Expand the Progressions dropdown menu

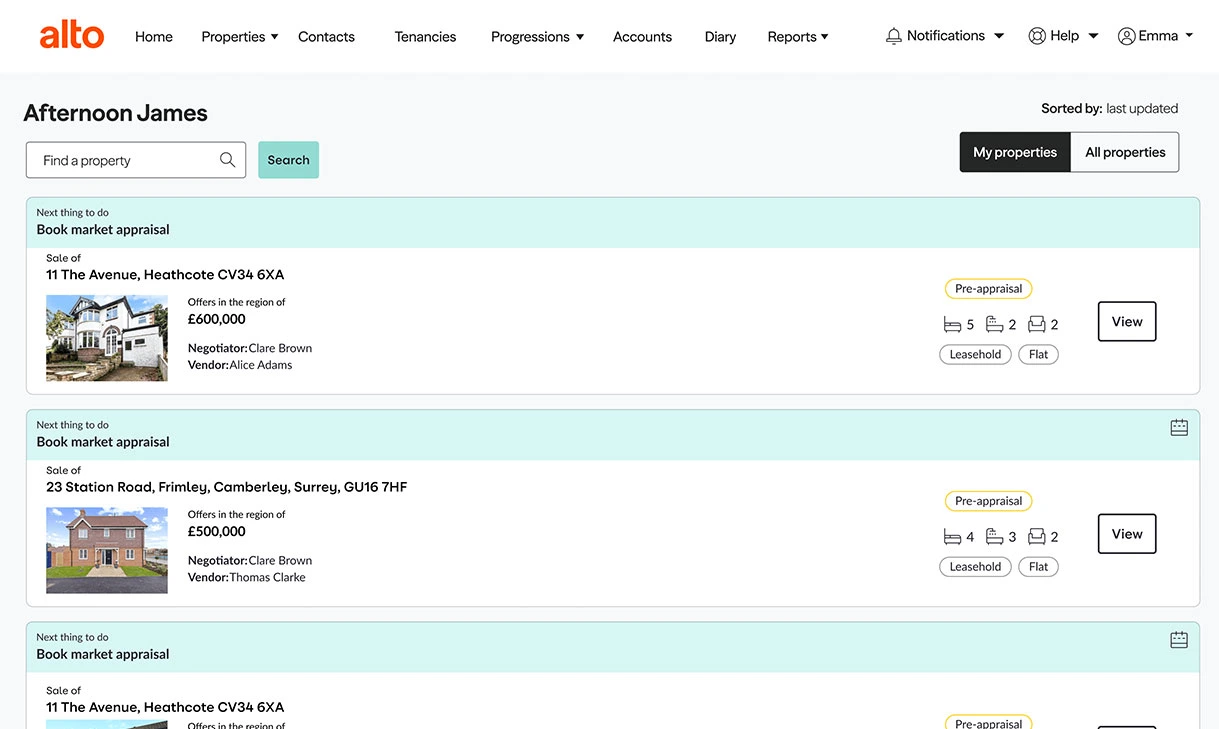click(x=537, y=37)
